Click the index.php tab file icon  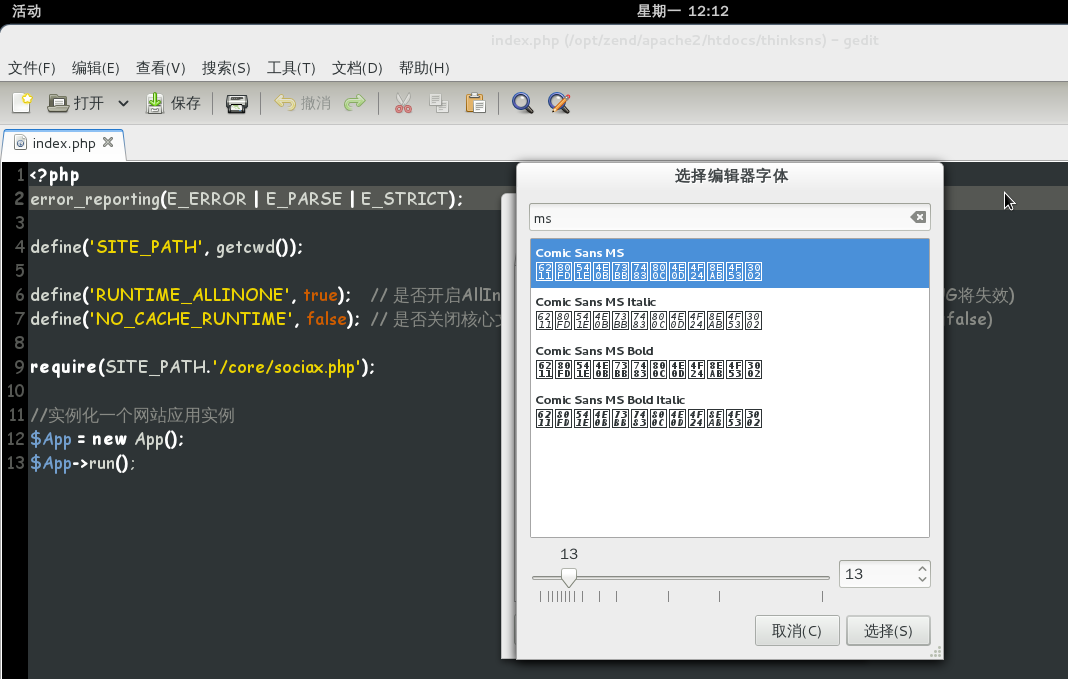click(20, 143)
